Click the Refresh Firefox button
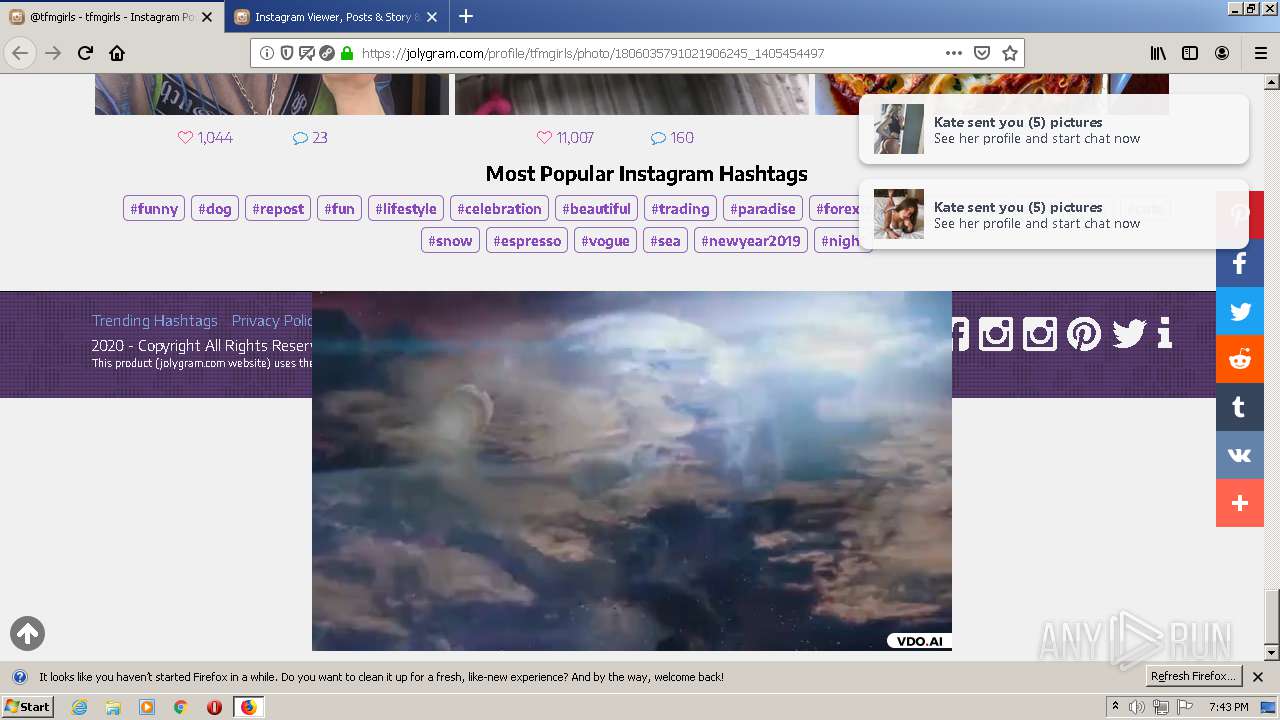The height and width of the screenshot is (720, 1280). pyautogui.click(x=1193, y=677)
